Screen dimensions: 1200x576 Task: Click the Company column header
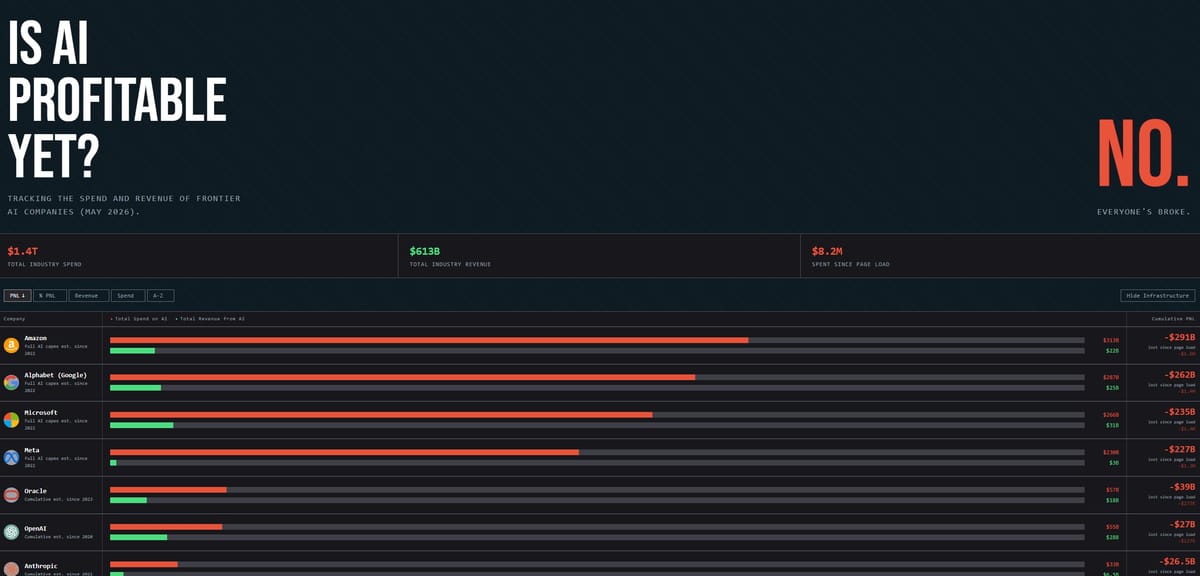(x=14, y=318)
